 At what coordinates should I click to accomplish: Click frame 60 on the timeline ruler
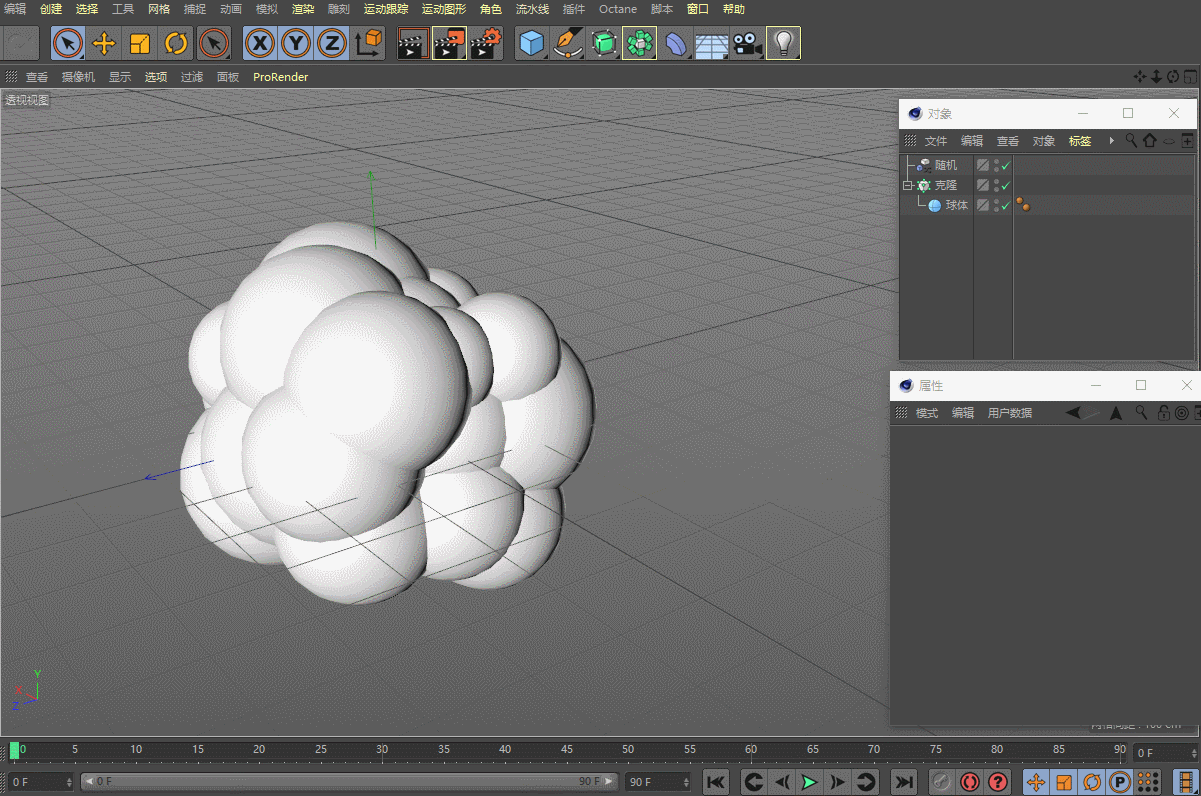click(751, 750)
